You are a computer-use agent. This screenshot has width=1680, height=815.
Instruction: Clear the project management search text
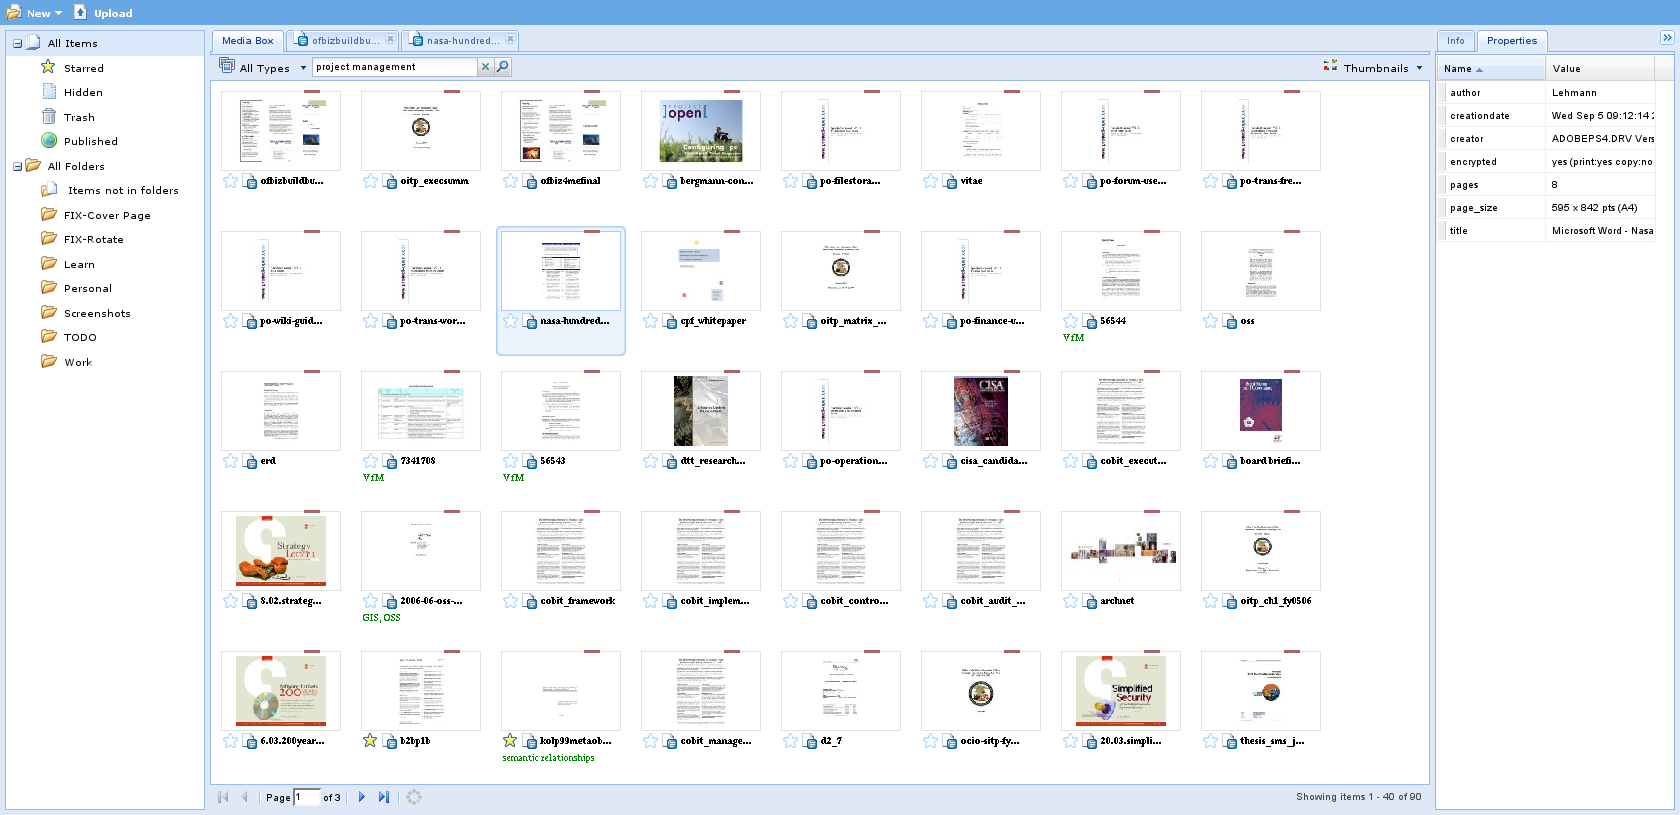(485, 67)
